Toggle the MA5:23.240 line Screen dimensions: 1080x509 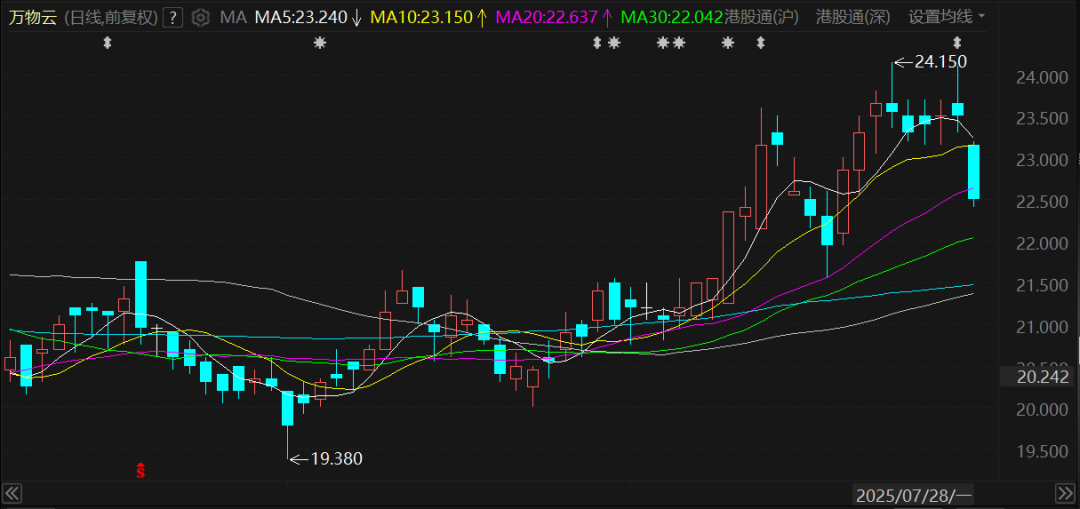309,17
